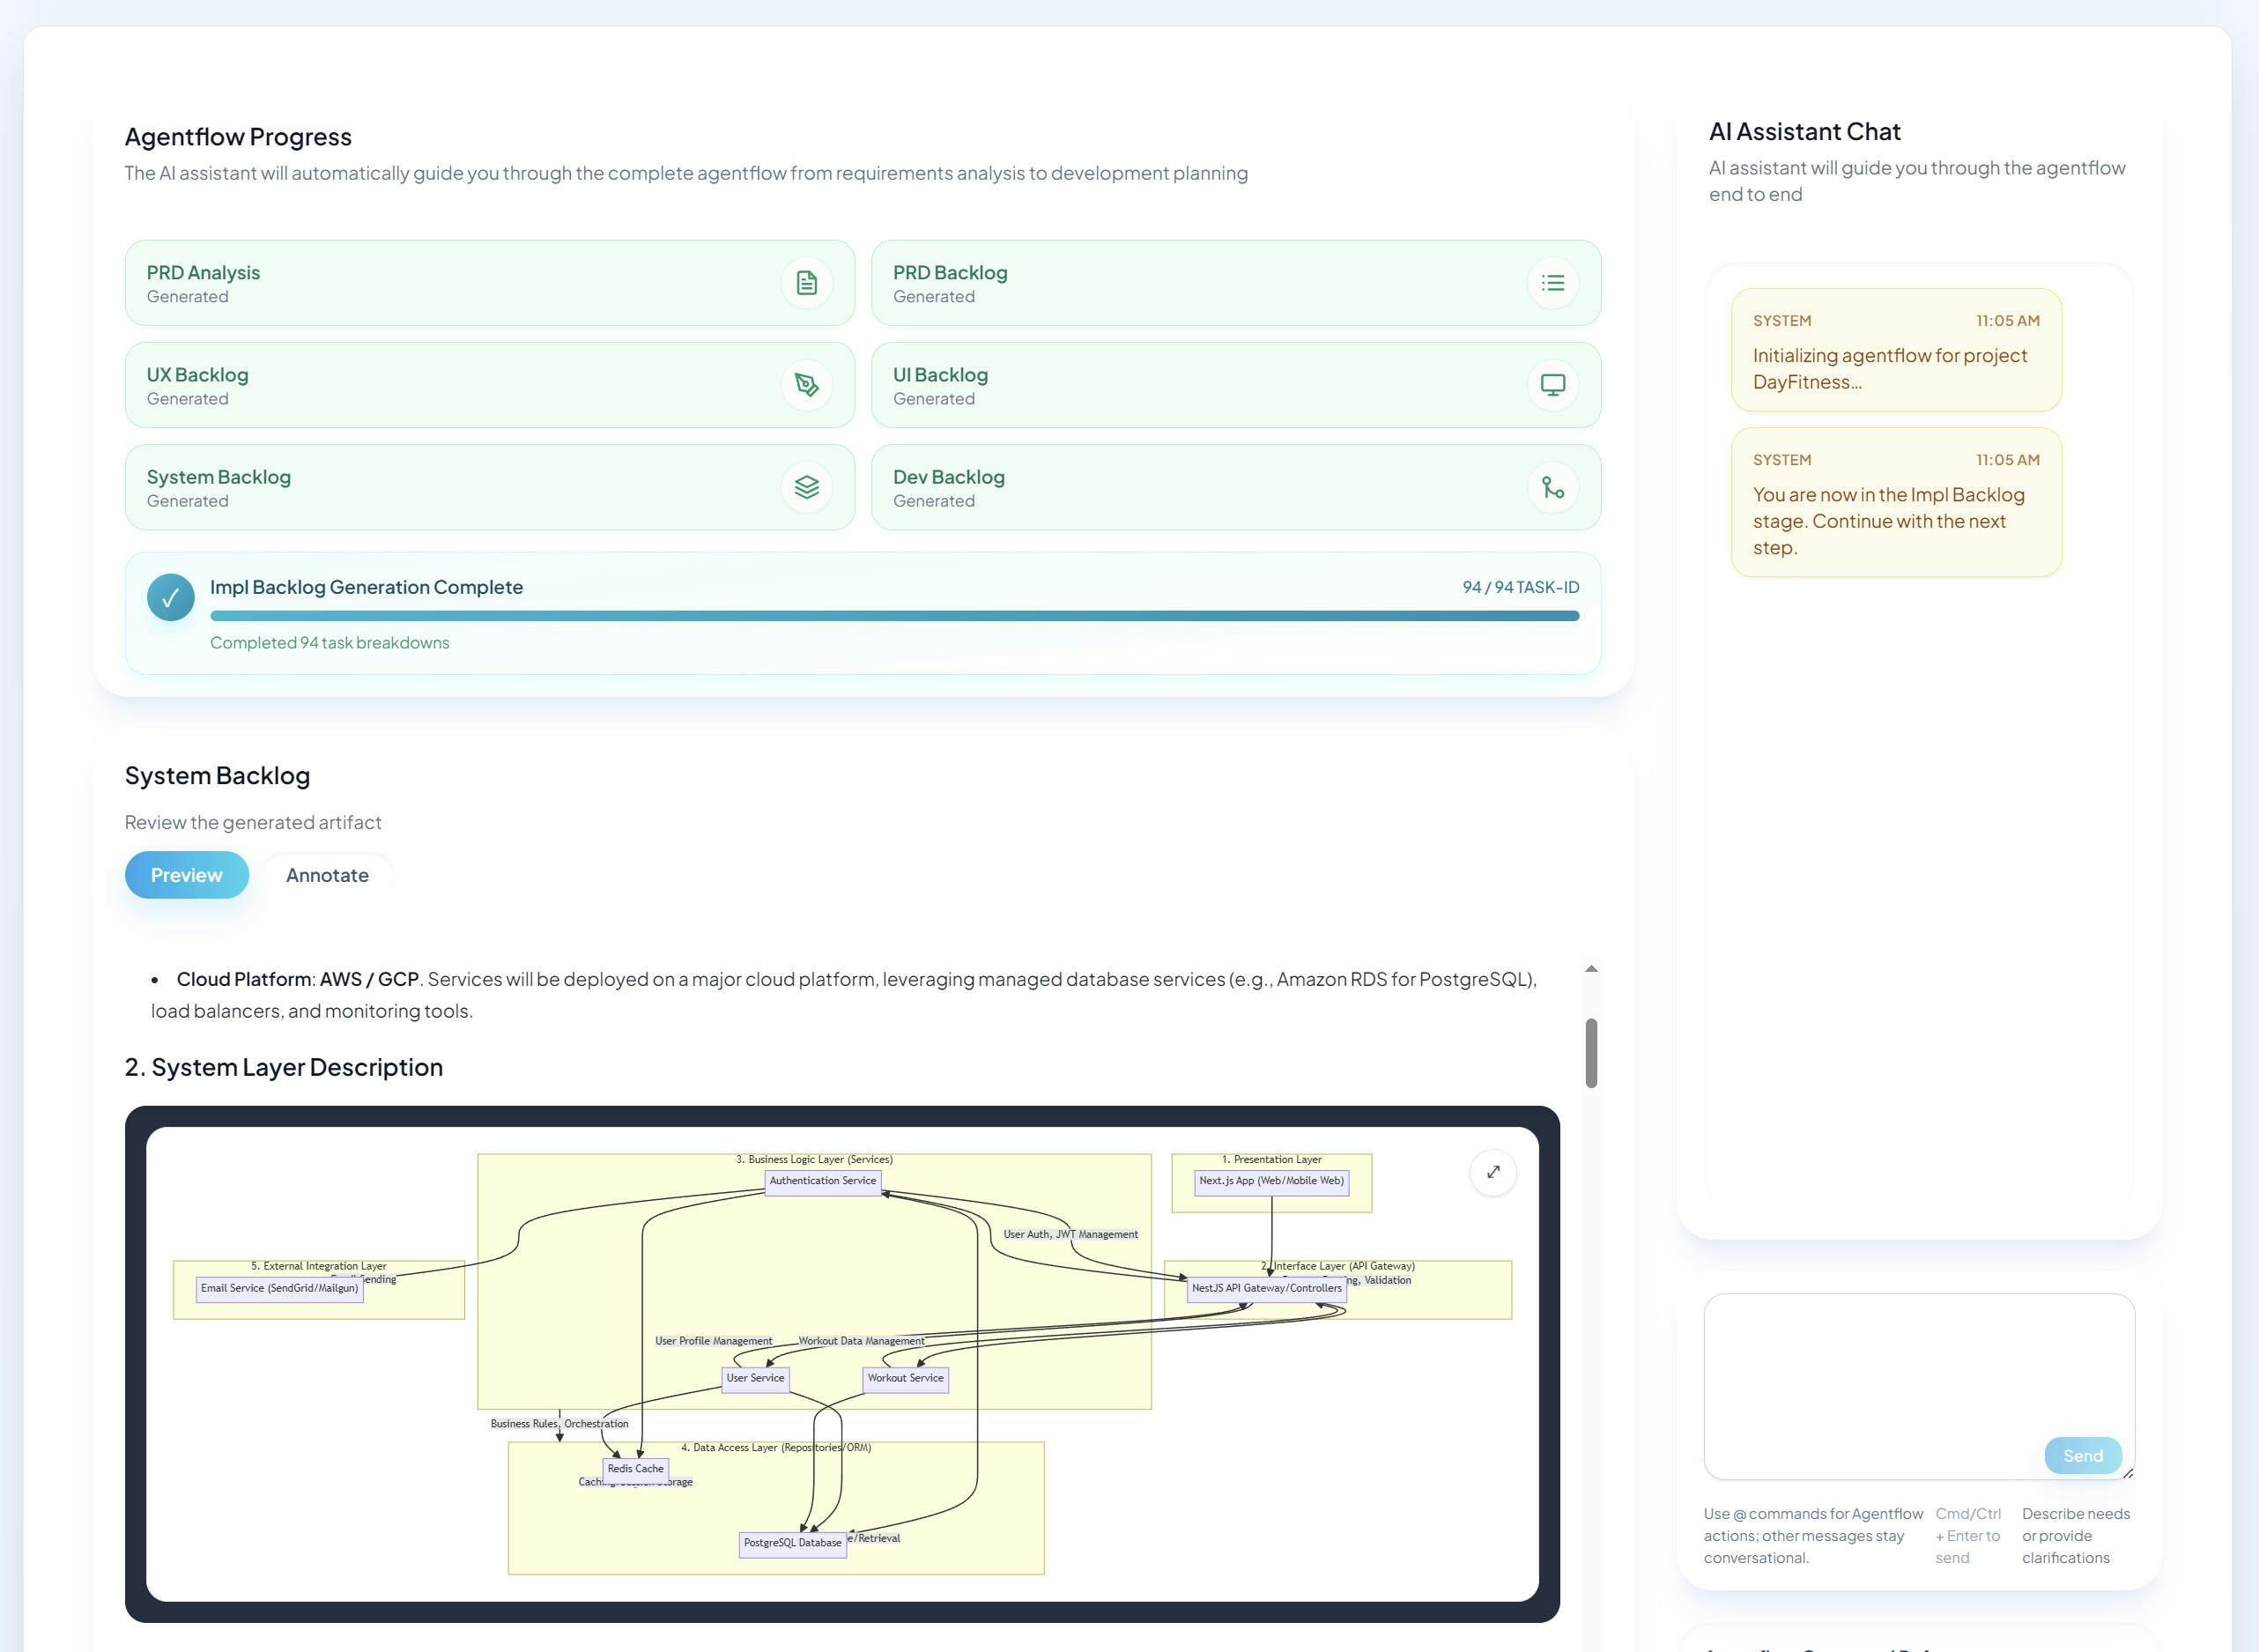Click the Impl Backlog complete checkmark icon
This screenshot has width=2259, height=1652.
(170, 597)
